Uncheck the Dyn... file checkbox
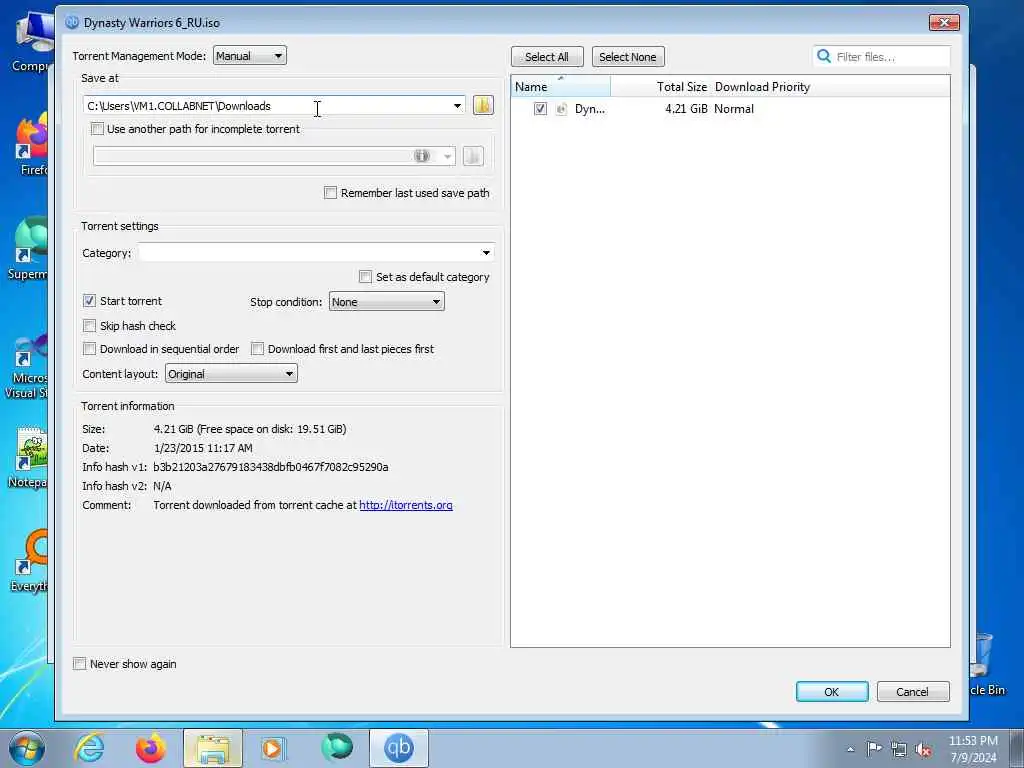This screenshot has width=1024, height=768. click(x=540, y=109)
